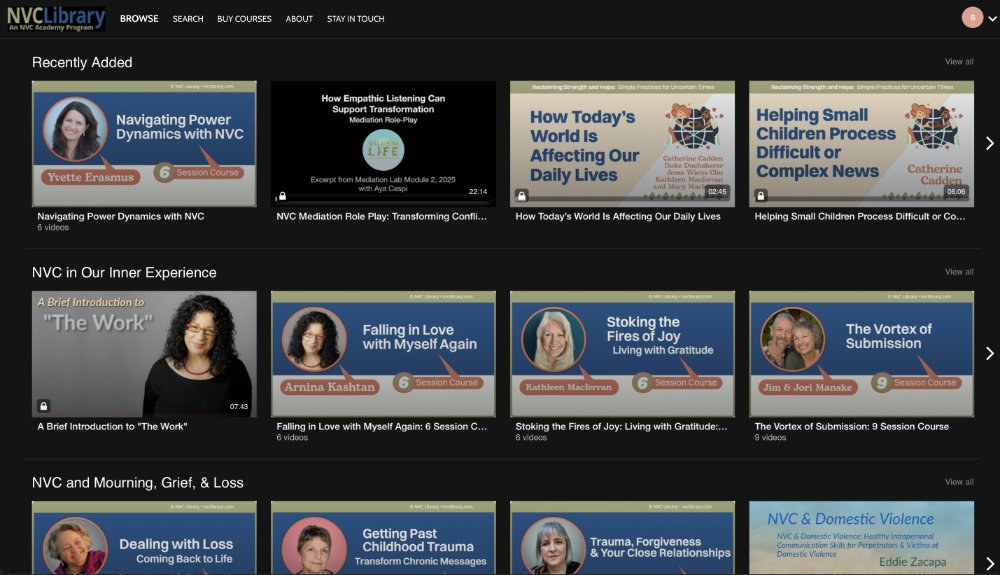Image resolution: width=1000 pixels, height=575 pixels.
Task: Open Dealing with Loss thumbnail
Action: [144, 537]
